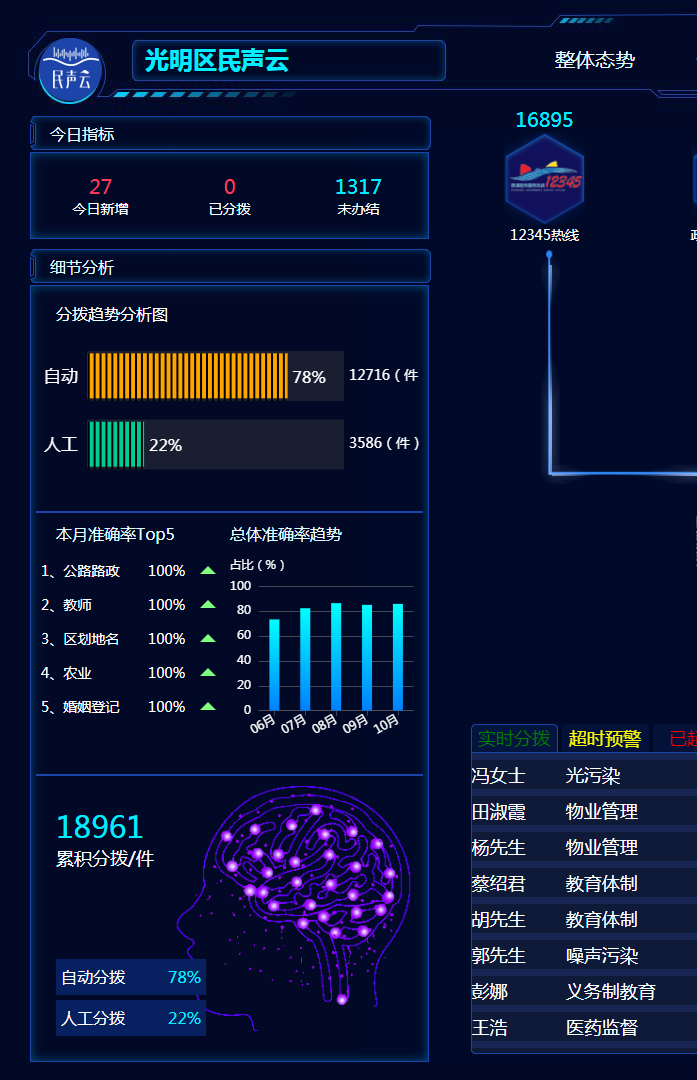
Task: Click green up arrow beside 公路路政
Action: click(x=208, y=571)
